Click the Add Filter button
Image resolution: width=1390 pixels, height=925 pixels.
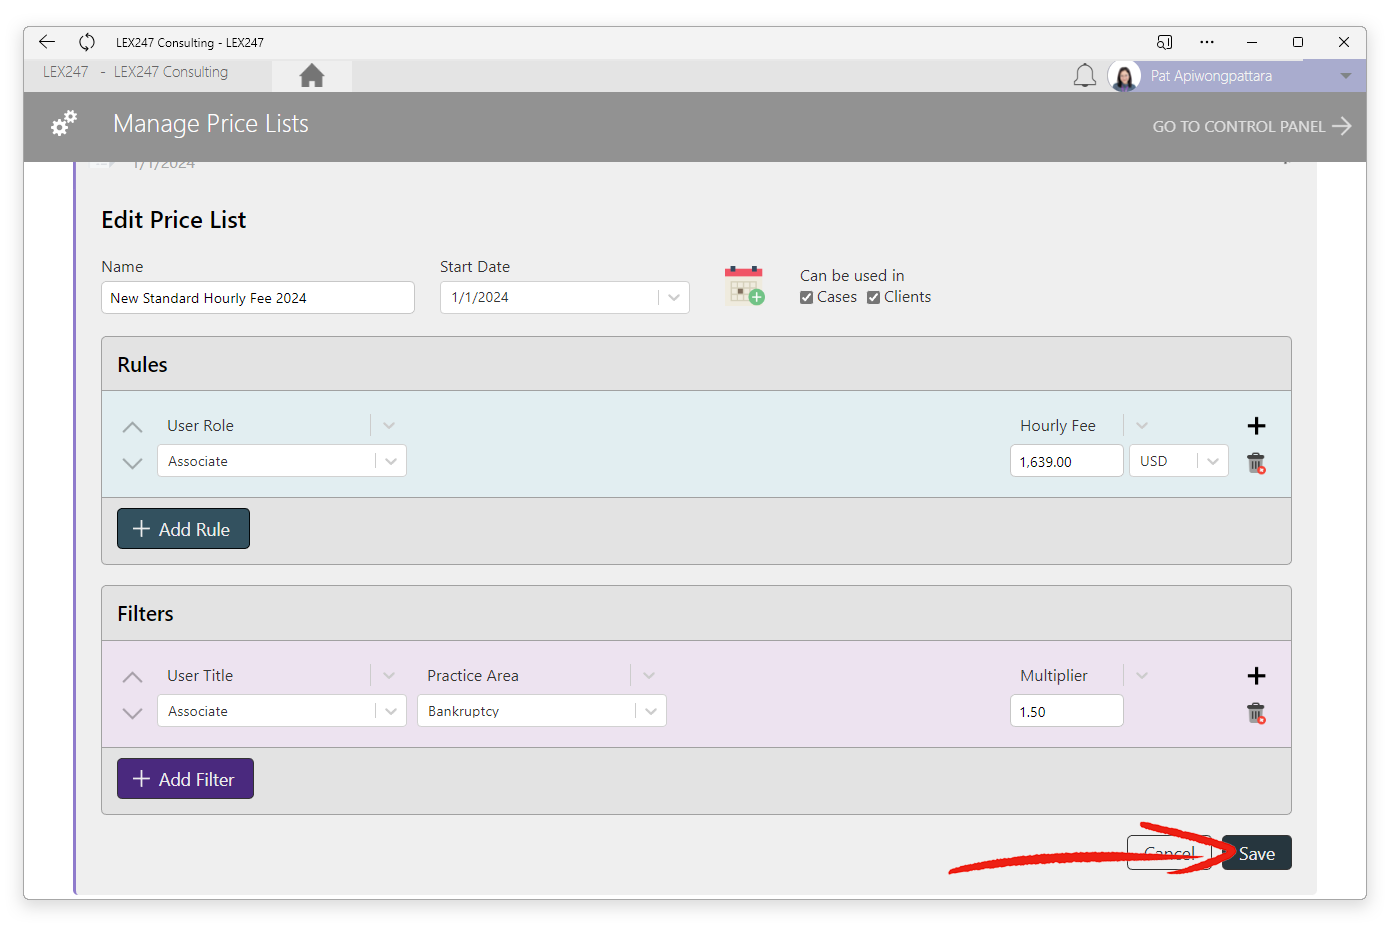[x=185, y=779]
